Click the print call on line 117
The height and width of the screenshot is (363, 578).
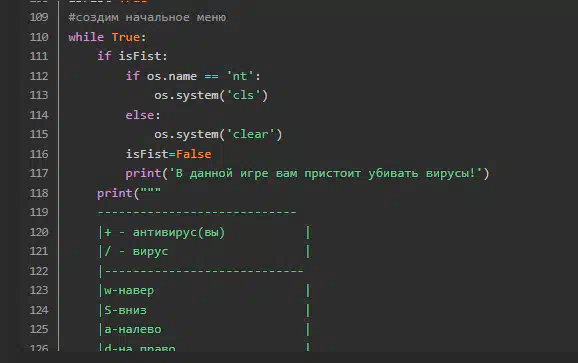click(x=143, y=173)
